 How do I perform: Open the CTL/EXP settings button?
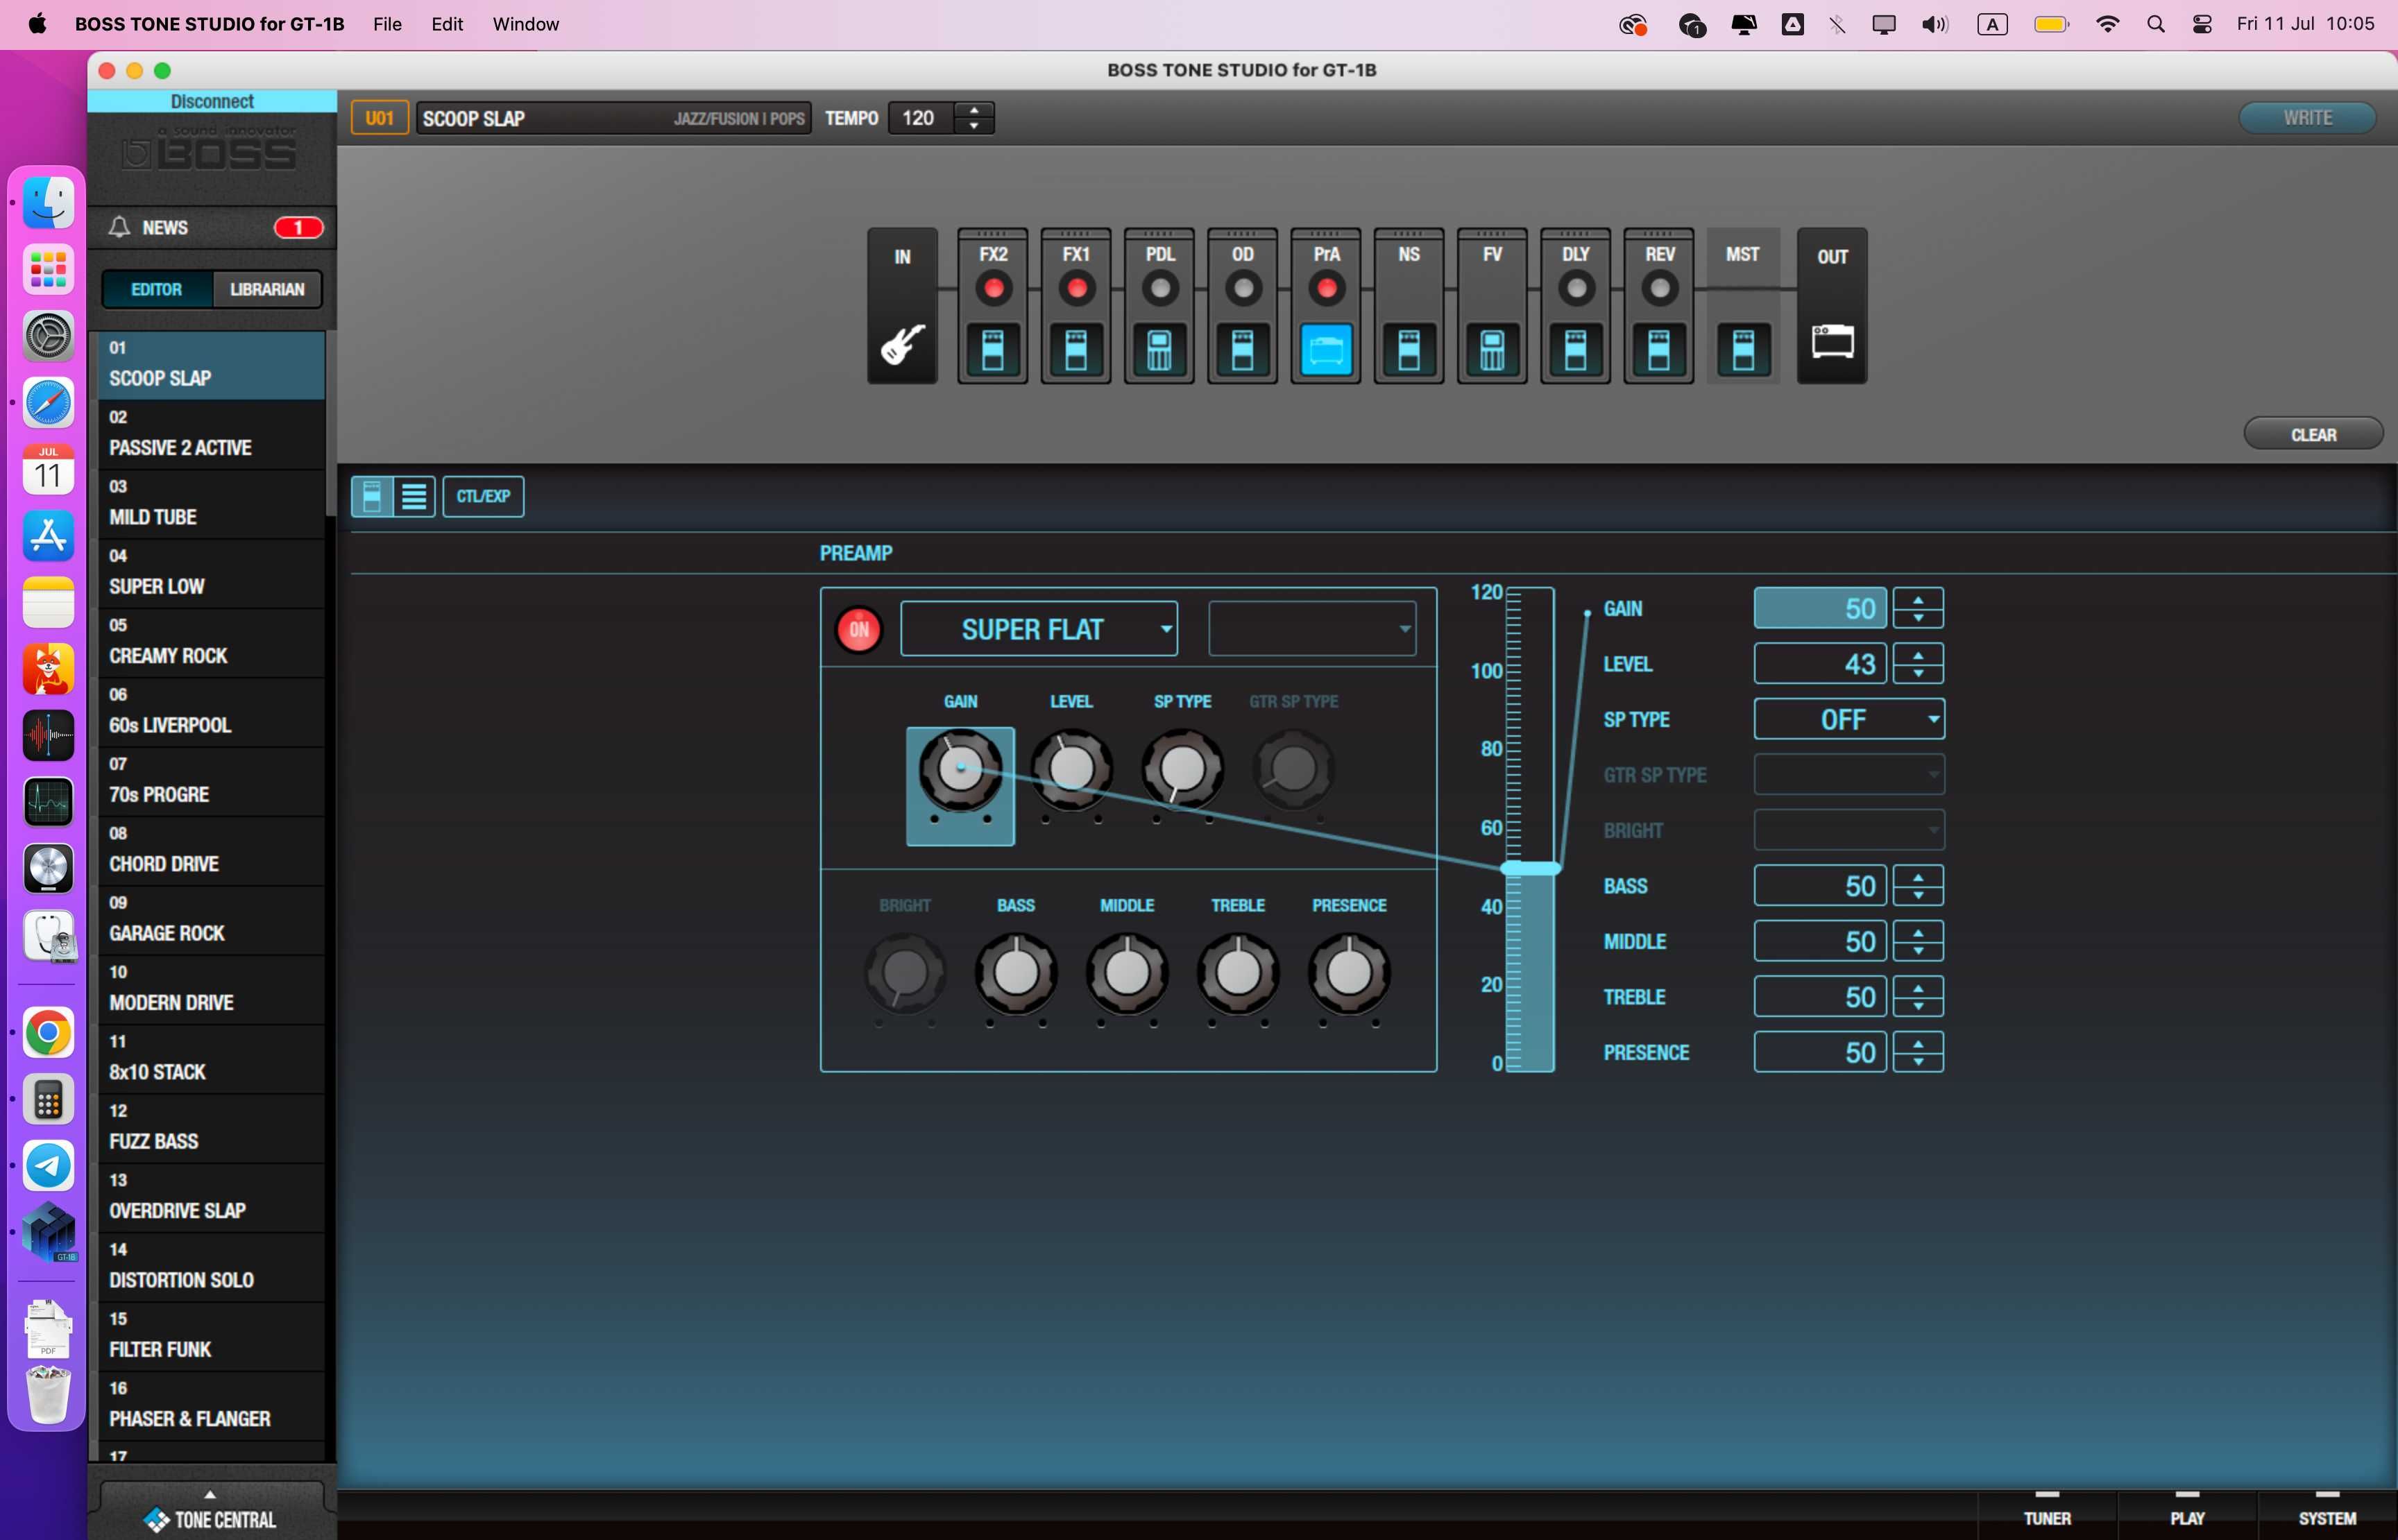tap(483, 496)
